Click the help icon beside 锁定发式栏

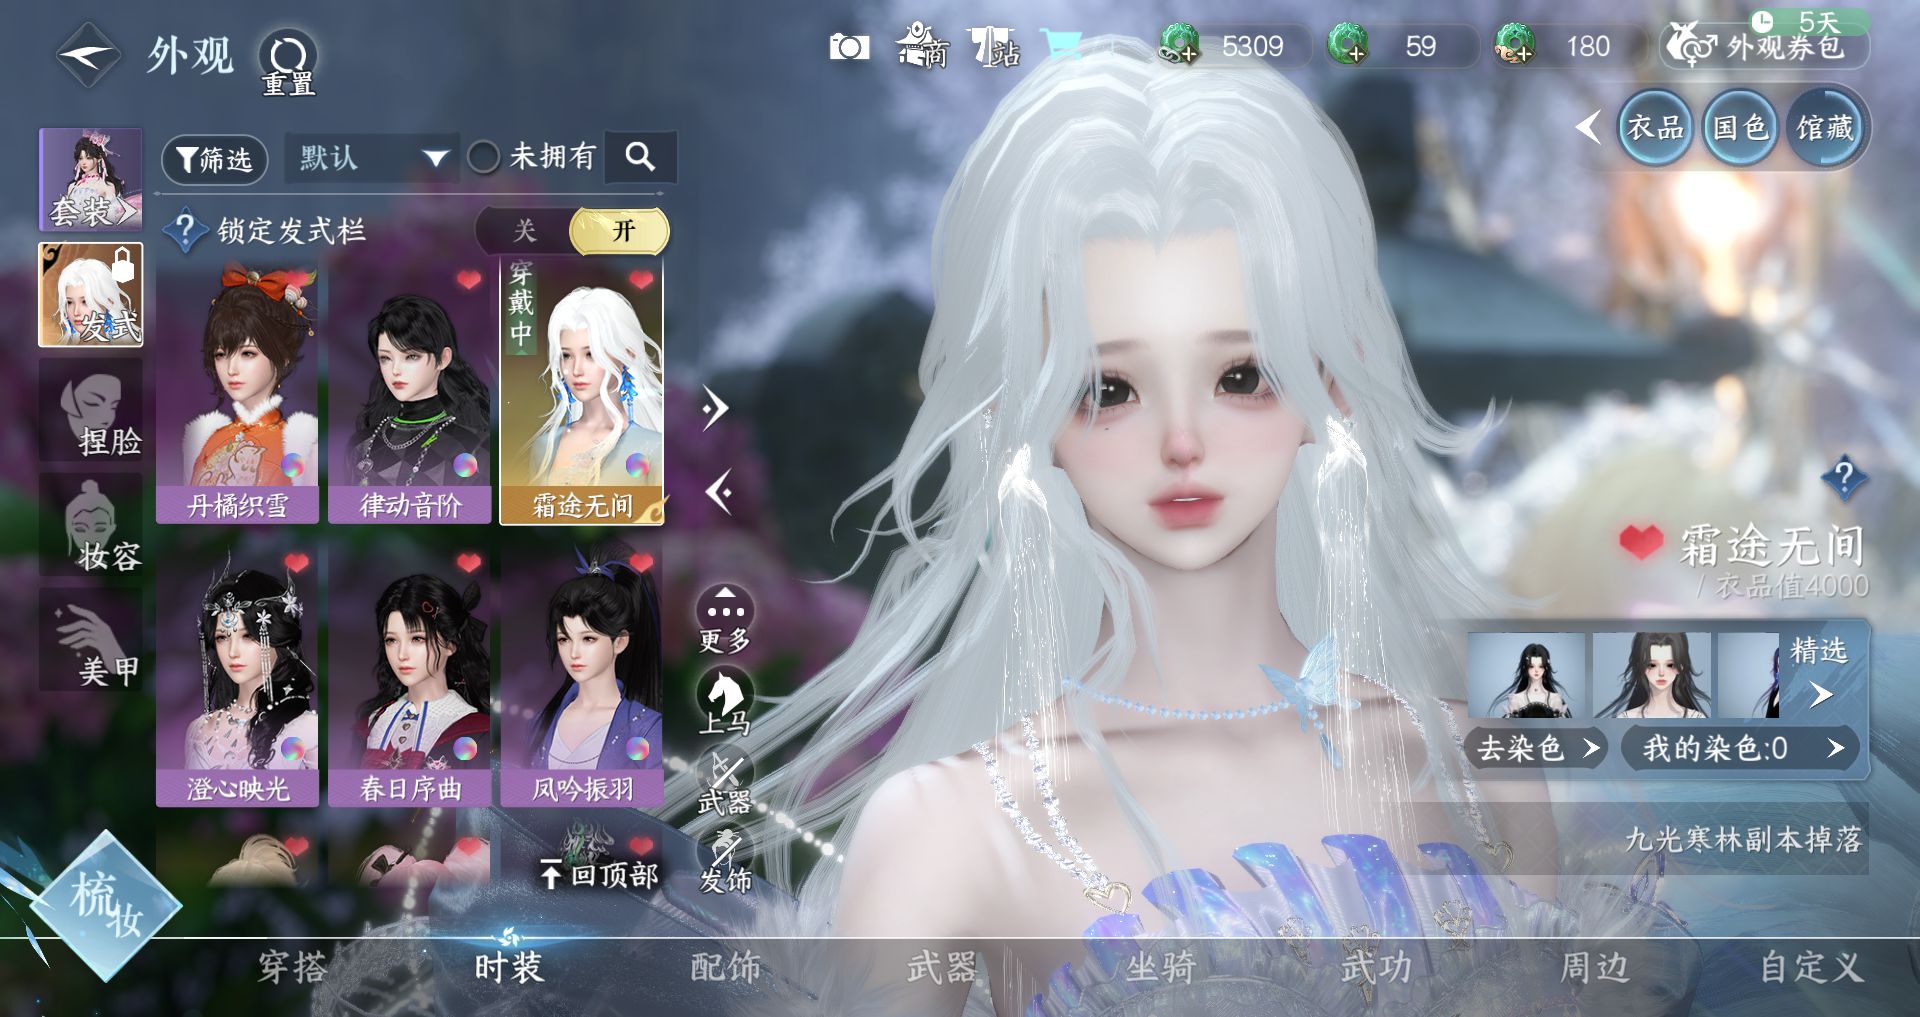click(x=184, y=230)
